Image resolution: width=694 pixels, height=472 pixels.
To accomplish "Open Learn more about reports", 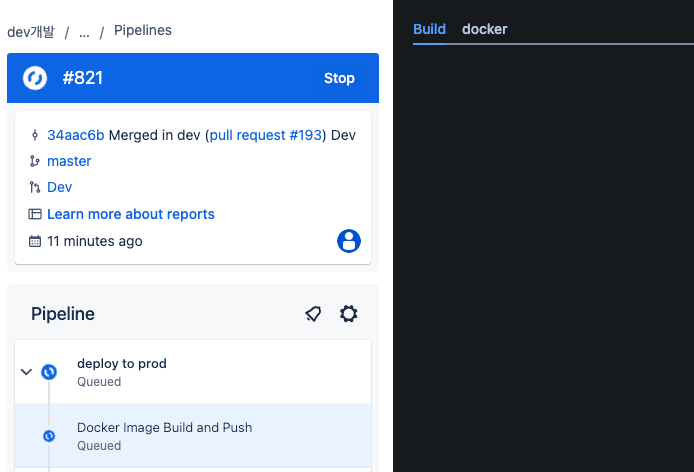I will point(131,214).
